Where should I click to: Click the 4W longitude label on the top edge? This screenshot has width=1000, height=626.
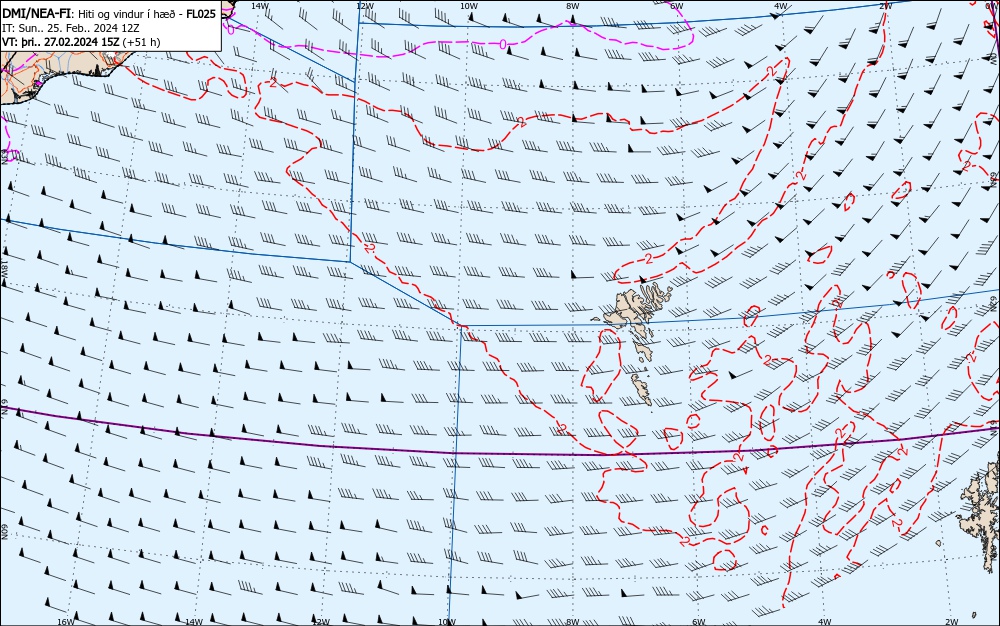coord(781,6)
